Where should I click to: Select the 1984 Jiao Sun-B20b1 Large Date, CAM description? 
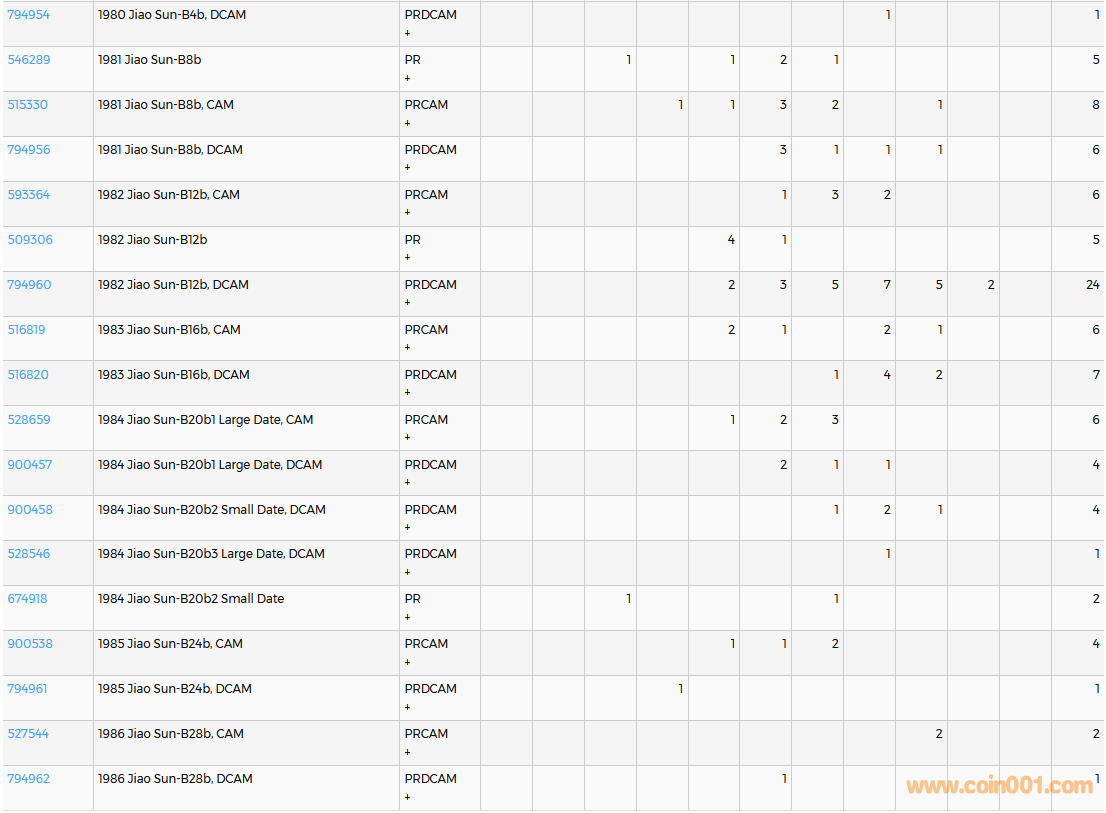205,420
